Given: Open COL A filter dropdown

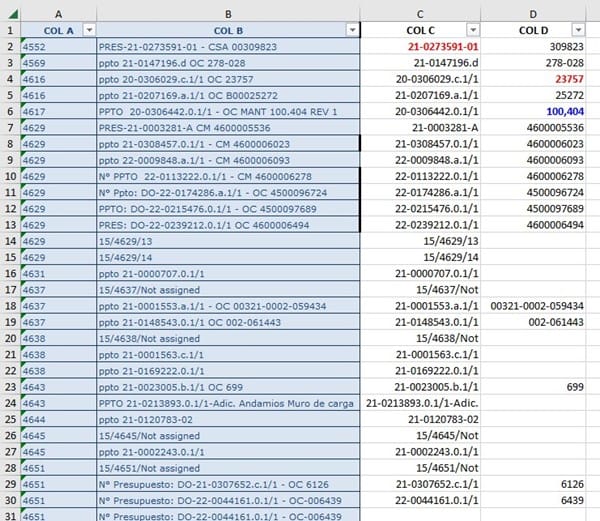Looking at the screenshot, I should pyautogui.click(x=89, y=30).
